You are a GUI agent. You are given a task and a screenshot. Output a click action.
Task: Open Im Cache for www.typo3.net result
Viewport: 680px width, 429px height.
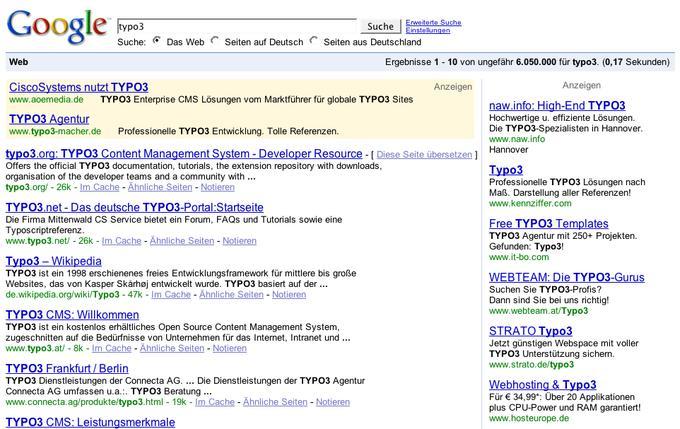(x=121, y=241)
